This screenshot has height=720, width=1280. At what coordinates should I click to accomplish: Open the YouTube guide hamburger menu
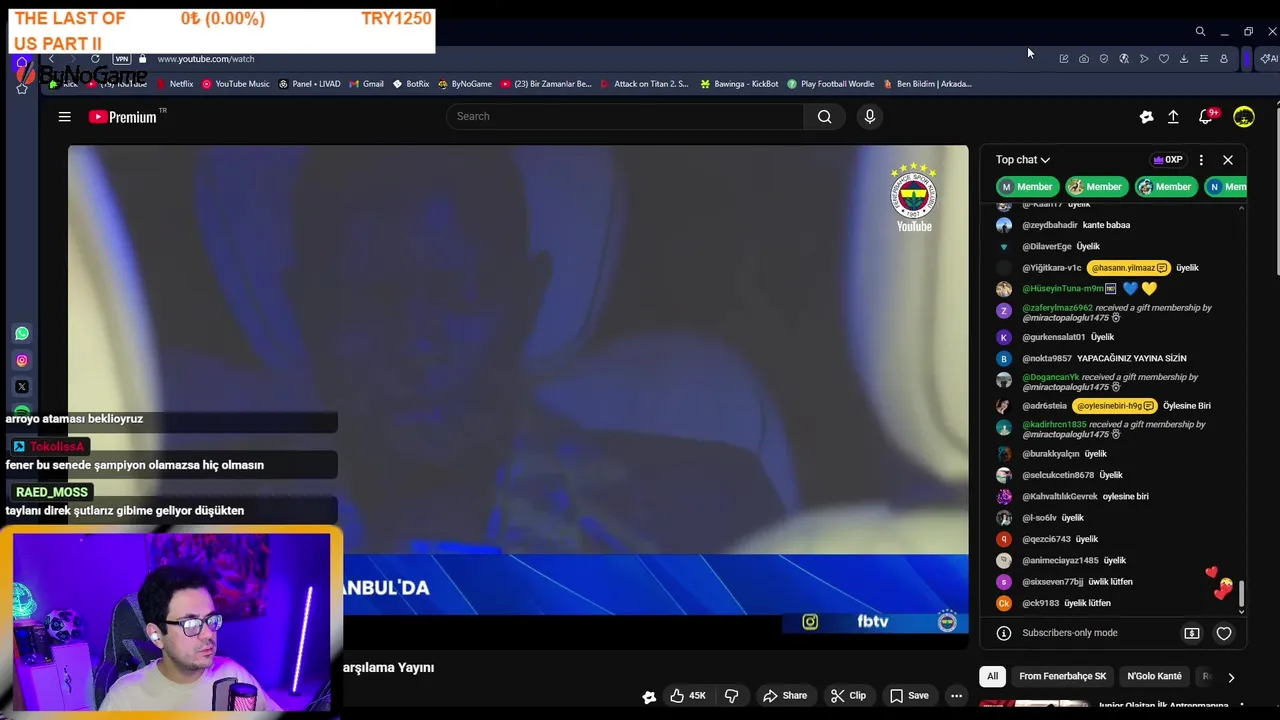click(x=64, y=117)
